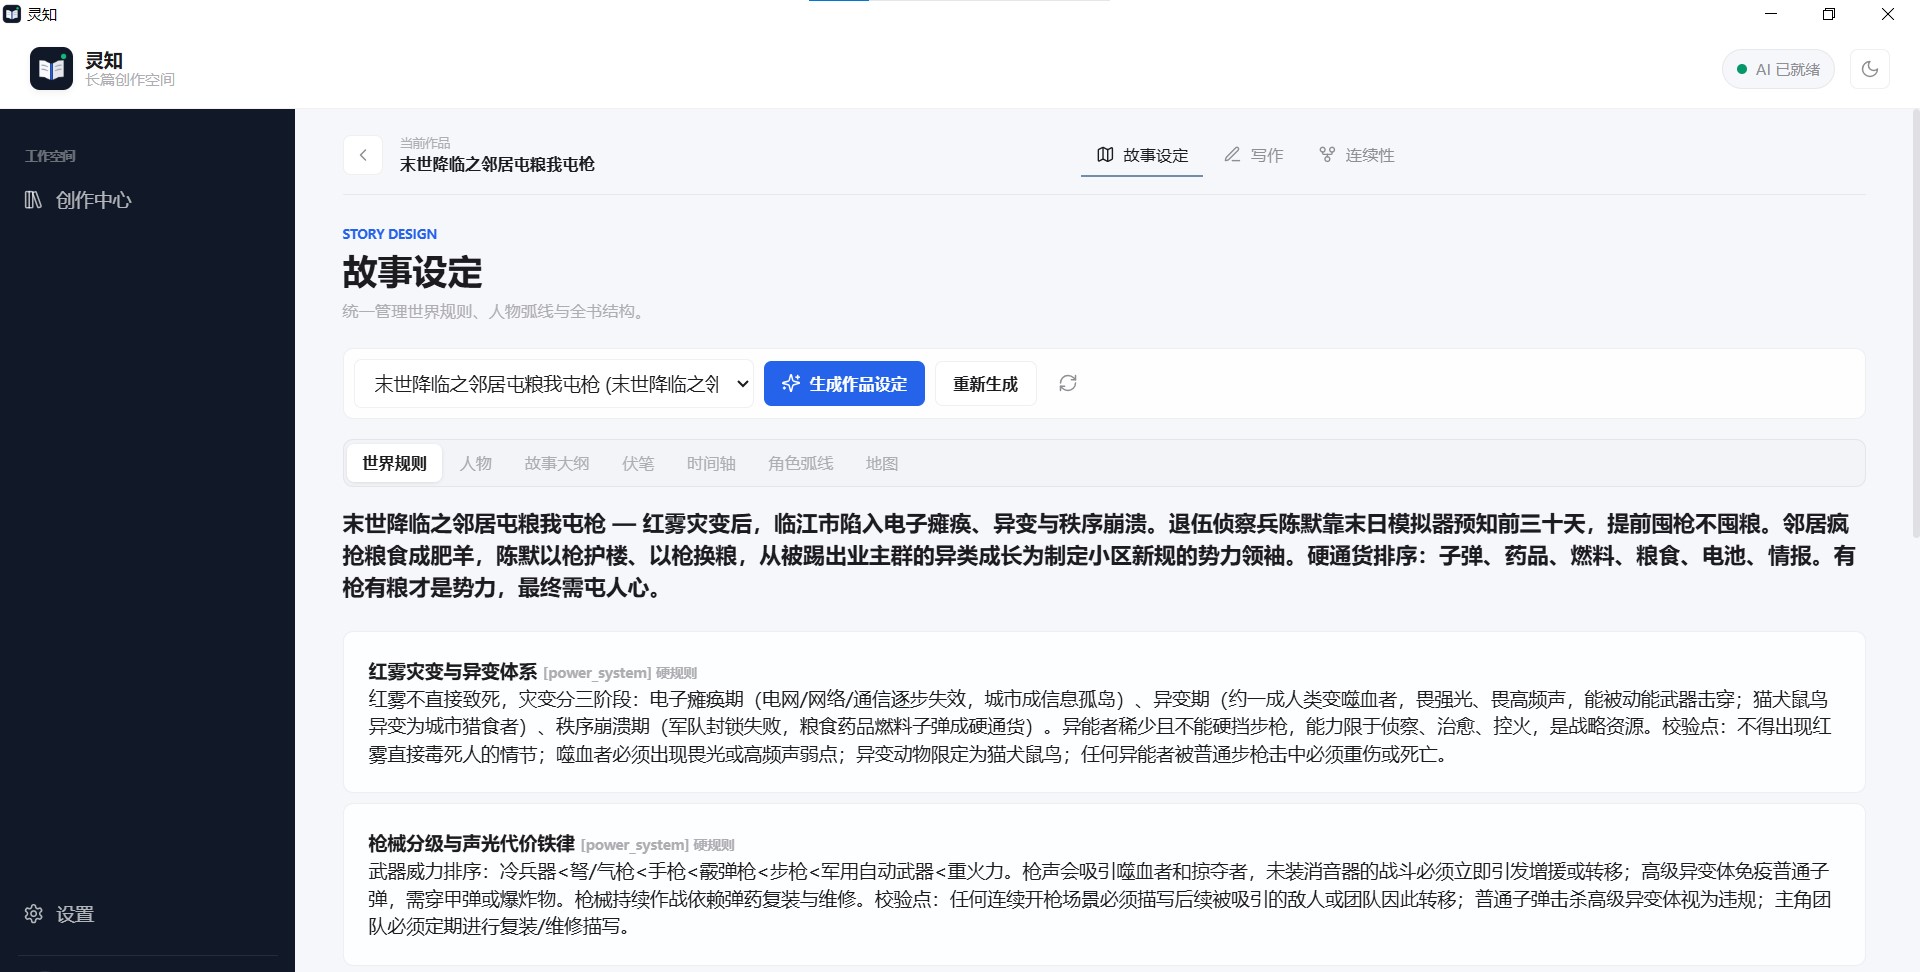Image resolution: width=1920 pixels, height=972 pixels.
Task: Select the 人物 sub-tab
Action: [476, 463]
